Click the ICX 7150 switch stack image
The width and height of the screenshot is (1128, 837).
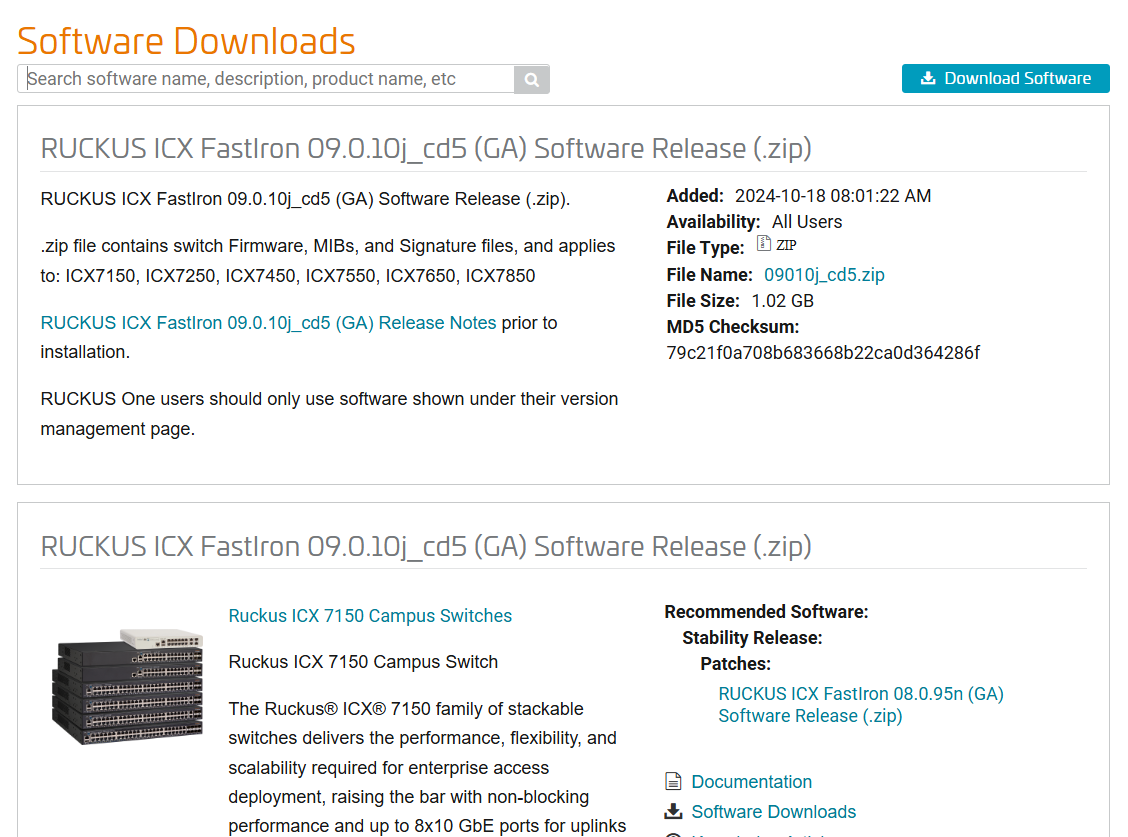pyautogui.click(x=127, y=686)
